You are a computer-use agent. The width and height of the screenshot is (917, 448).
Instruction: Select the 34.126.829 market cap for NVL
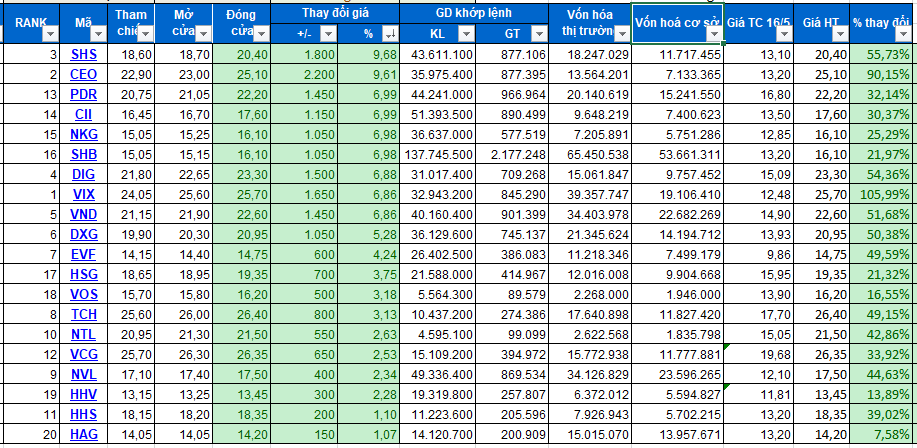click(x=590, y=374)
